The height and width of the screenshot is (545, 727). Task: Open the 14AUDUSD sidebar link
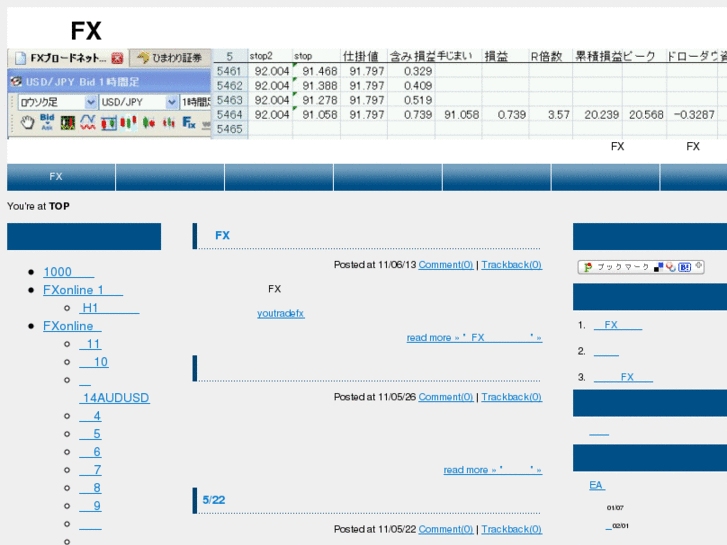pos(115,398)
